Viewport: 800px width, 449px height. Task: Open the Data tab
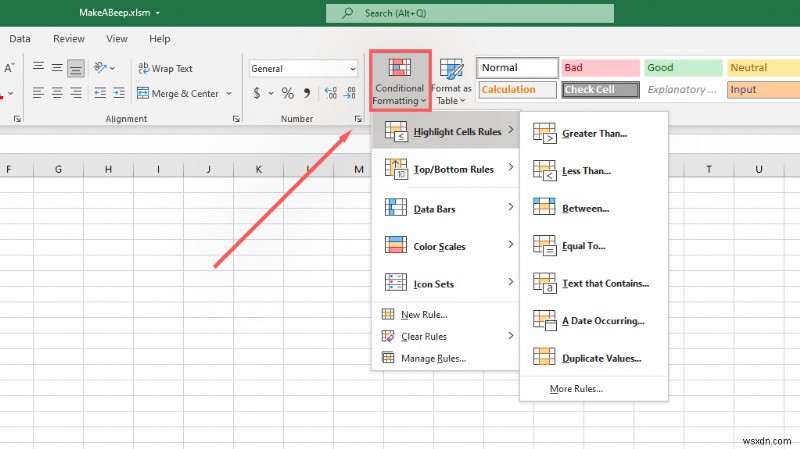click(x=19, y=39)
